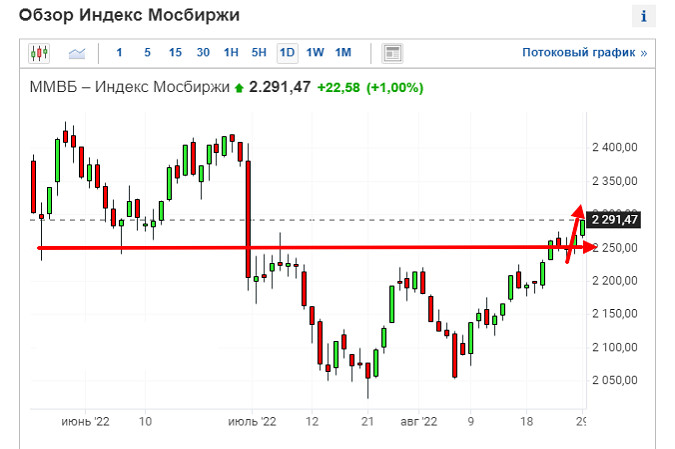This screenshot has height=449, width=675.
Task: Select the 1 minute interval
Action: point(119,53)
